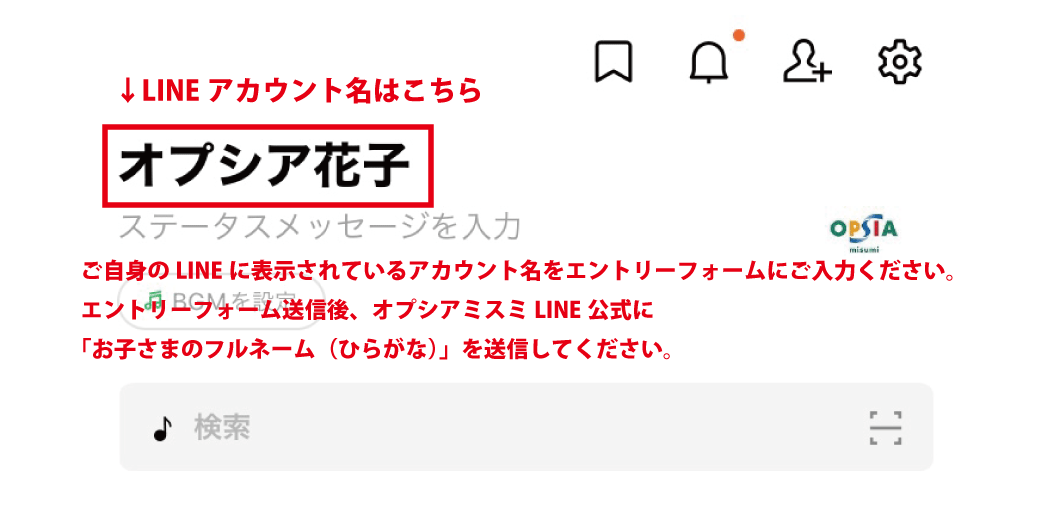This screenshot has height=515, width=1040.
Task: Tap the BGMを設定 button
Action: pos(222,301)
